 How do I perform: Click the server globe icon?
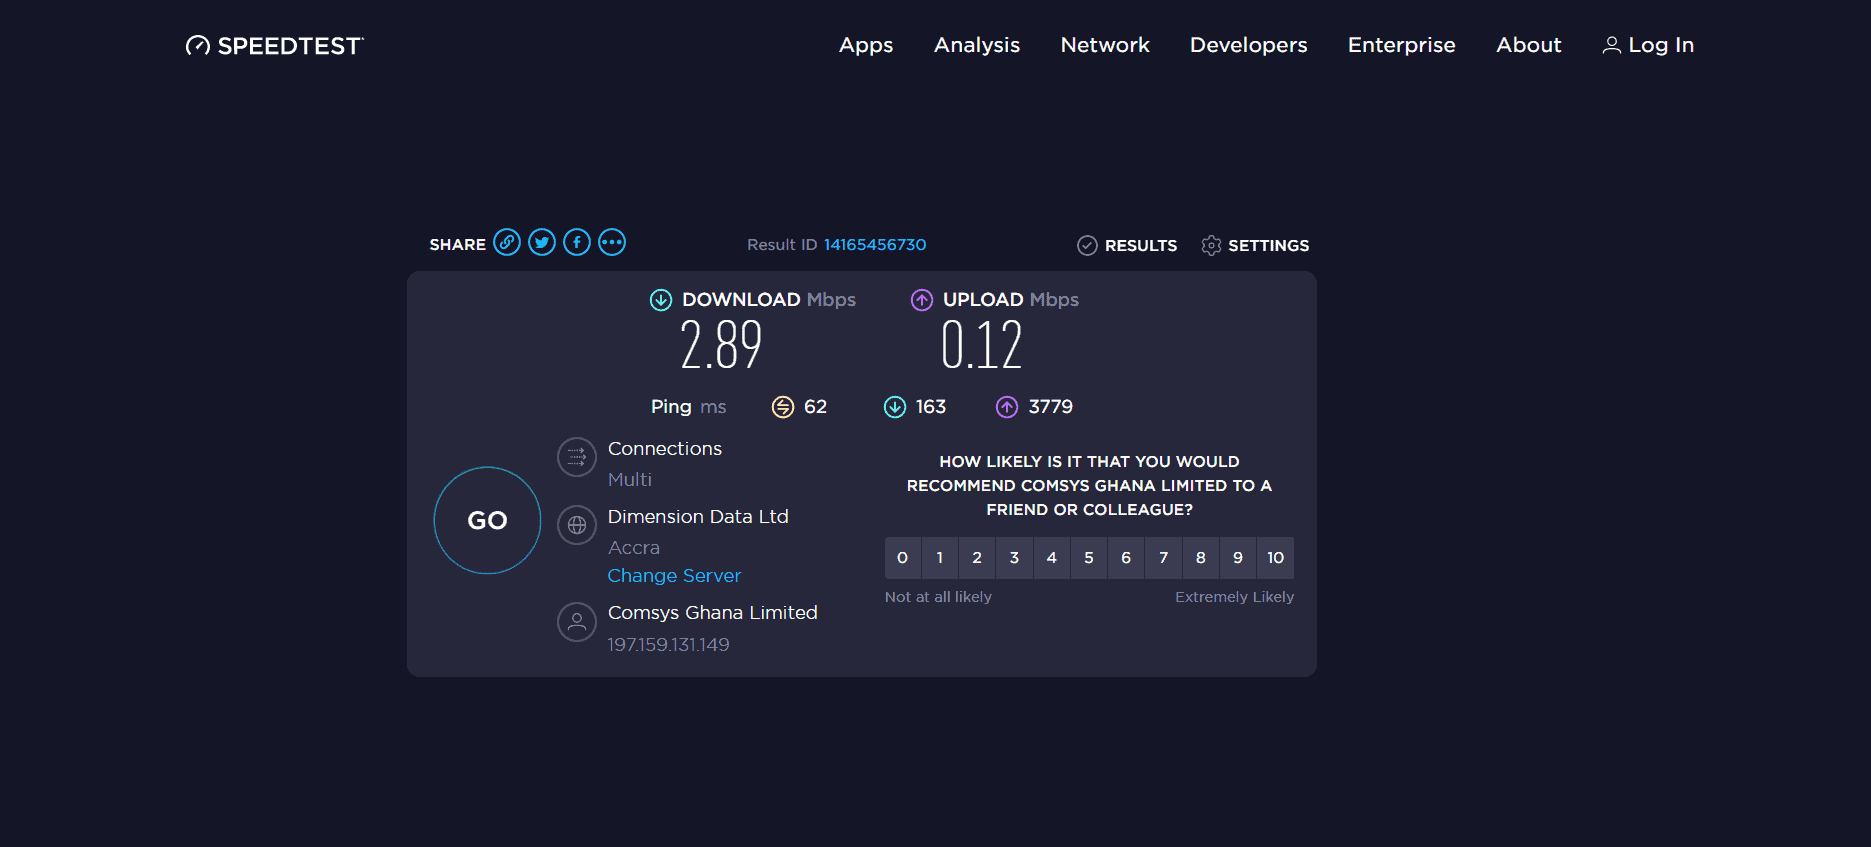pyautogui.click(x=577, y=525)
